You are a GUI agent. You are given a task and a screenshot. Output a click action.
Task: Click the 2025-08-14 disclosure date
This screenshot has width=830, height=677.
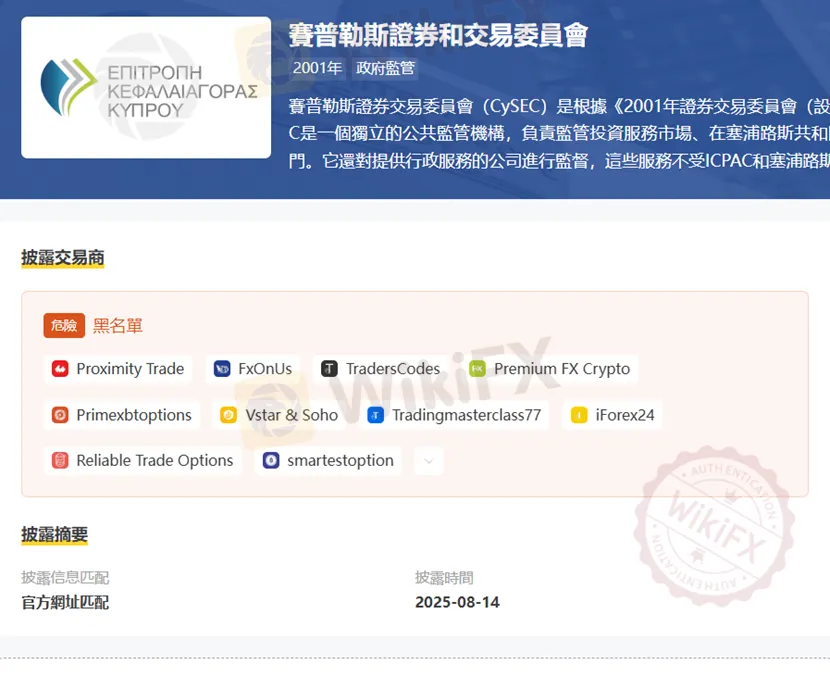tap(457, 602)
